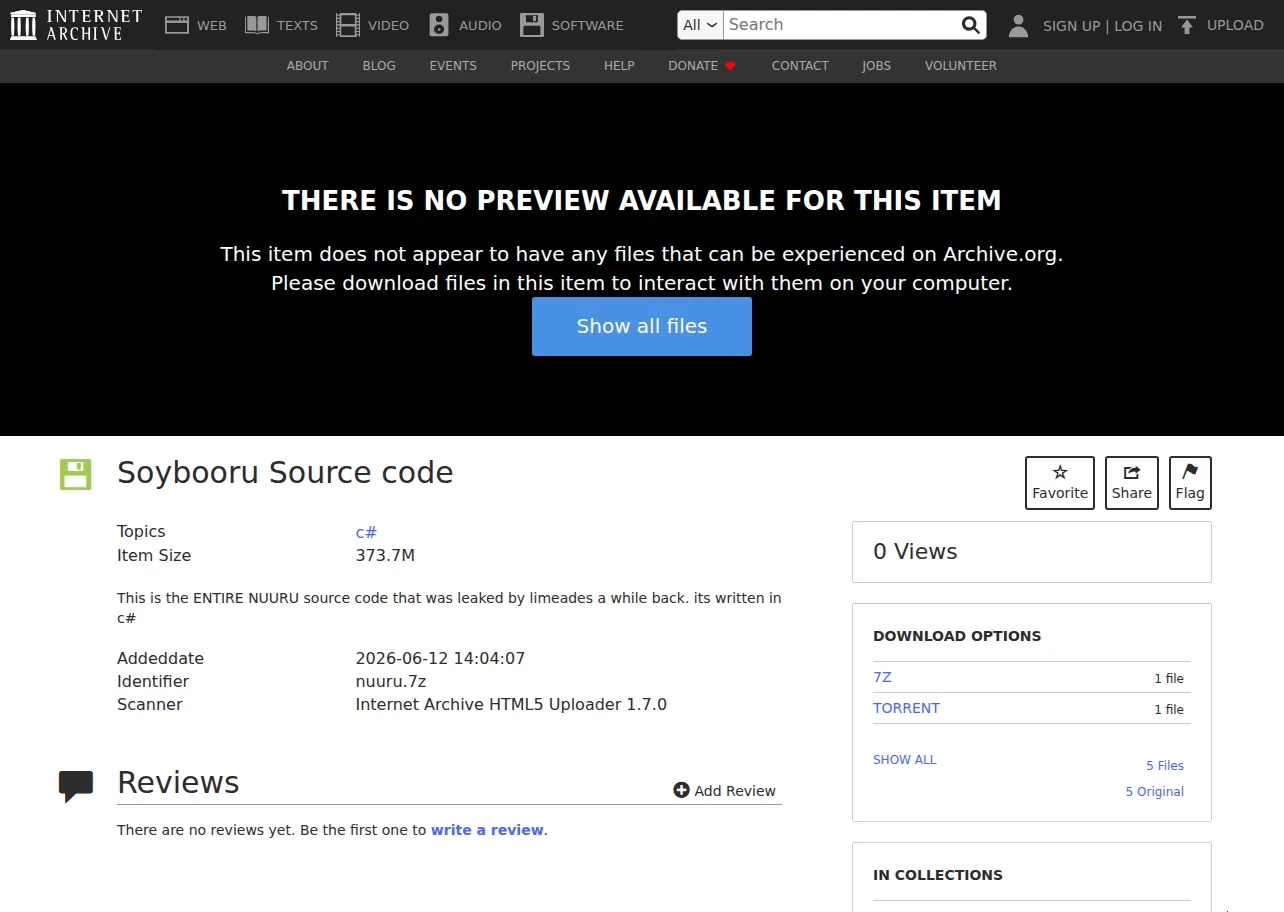Viewport: 1284px width, 912px height.
Task: Open the '5 Original' link
Action: (x=1154, y=792)
